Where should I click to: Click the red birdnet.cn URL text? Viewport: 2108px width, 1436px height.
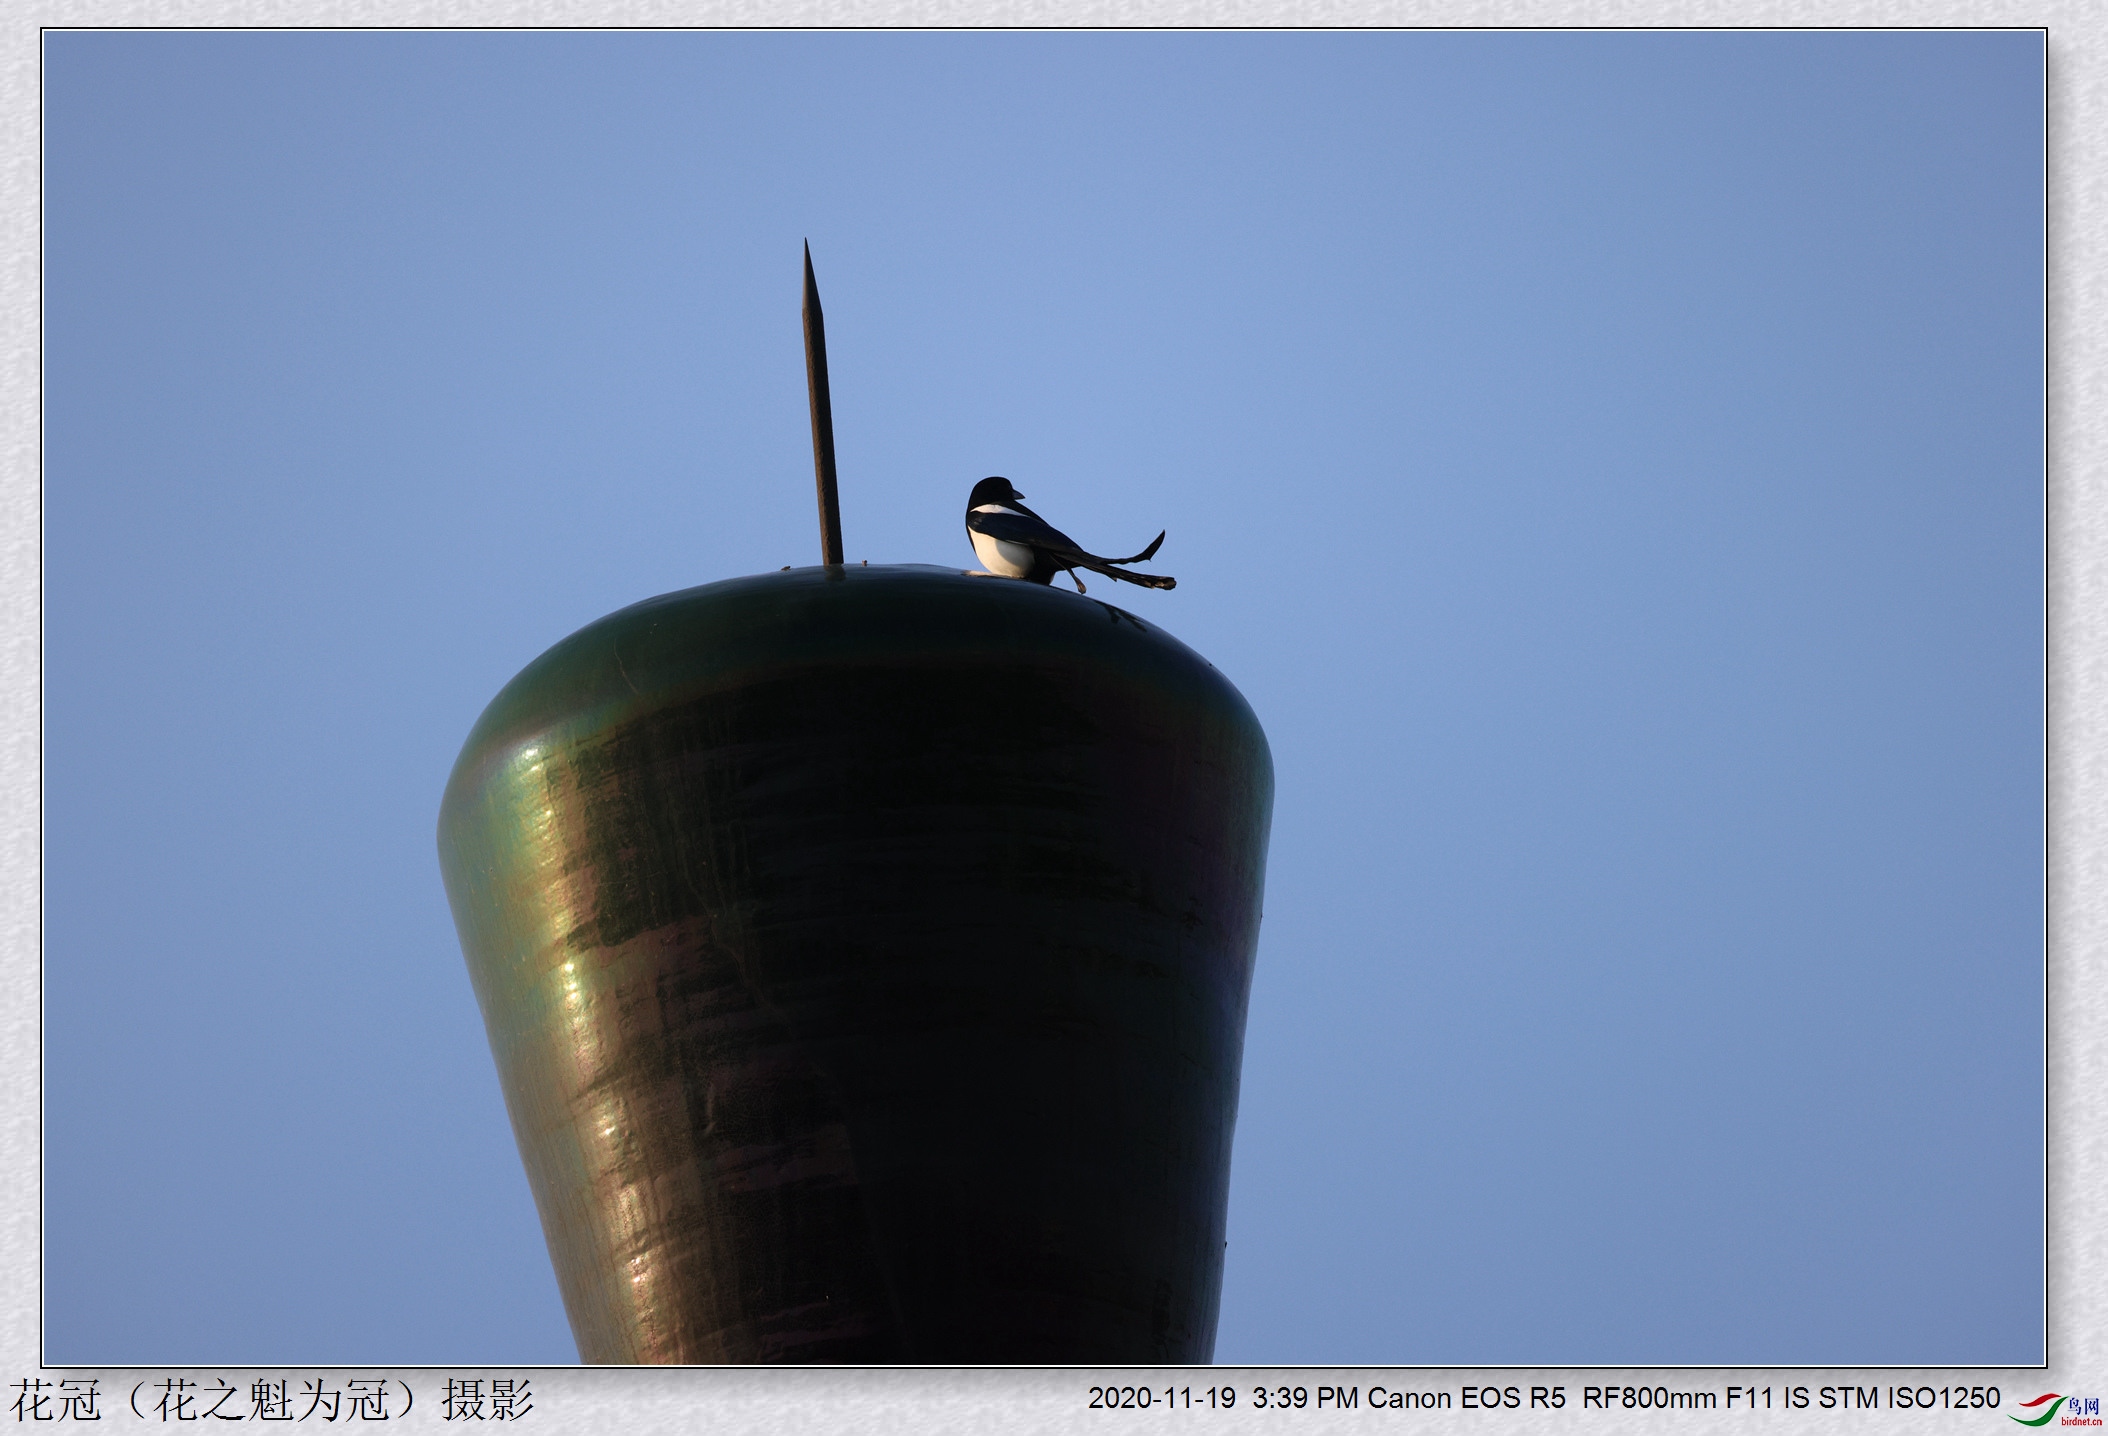click(2081, 1422)
